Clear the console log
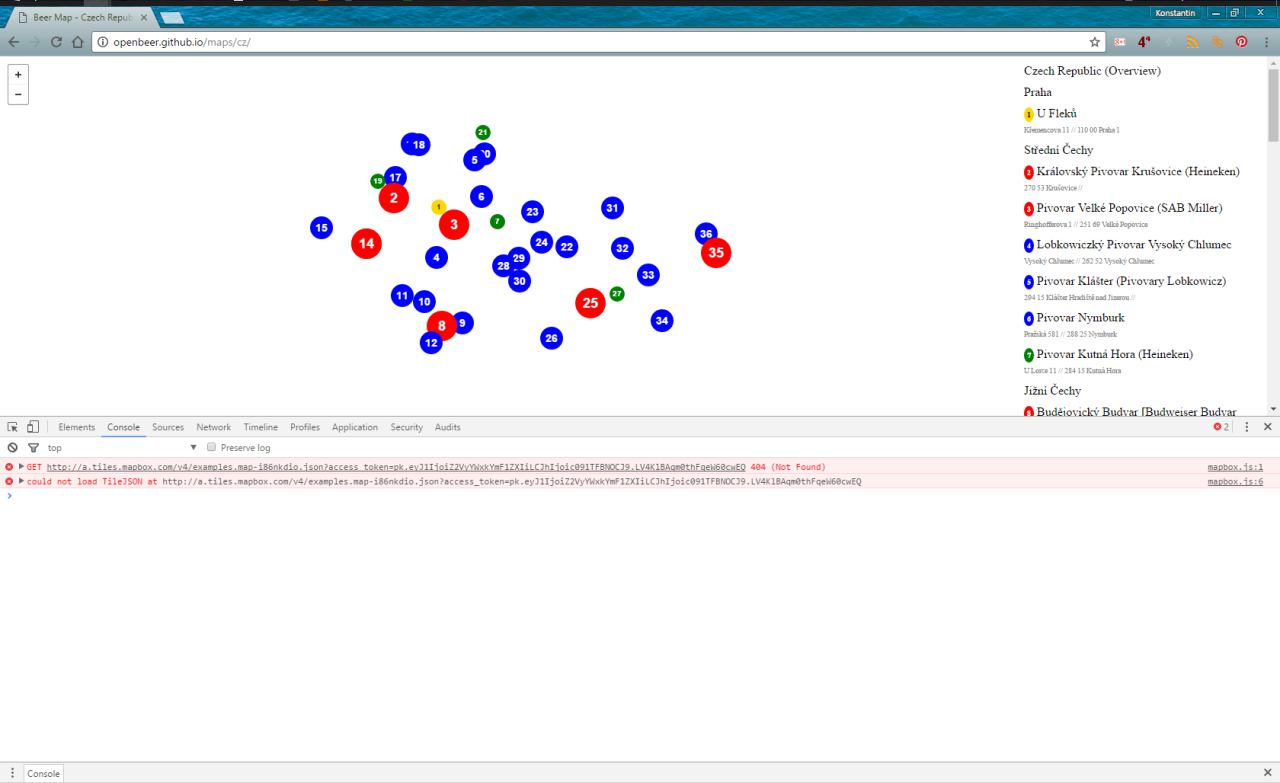1280x783 pixels. click(13, 448)
